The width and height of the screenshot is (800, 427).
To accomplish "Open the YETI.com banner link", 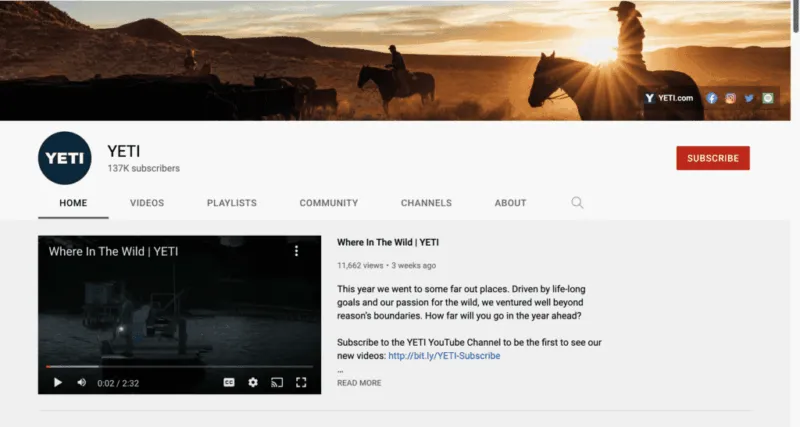I will 669,98.
